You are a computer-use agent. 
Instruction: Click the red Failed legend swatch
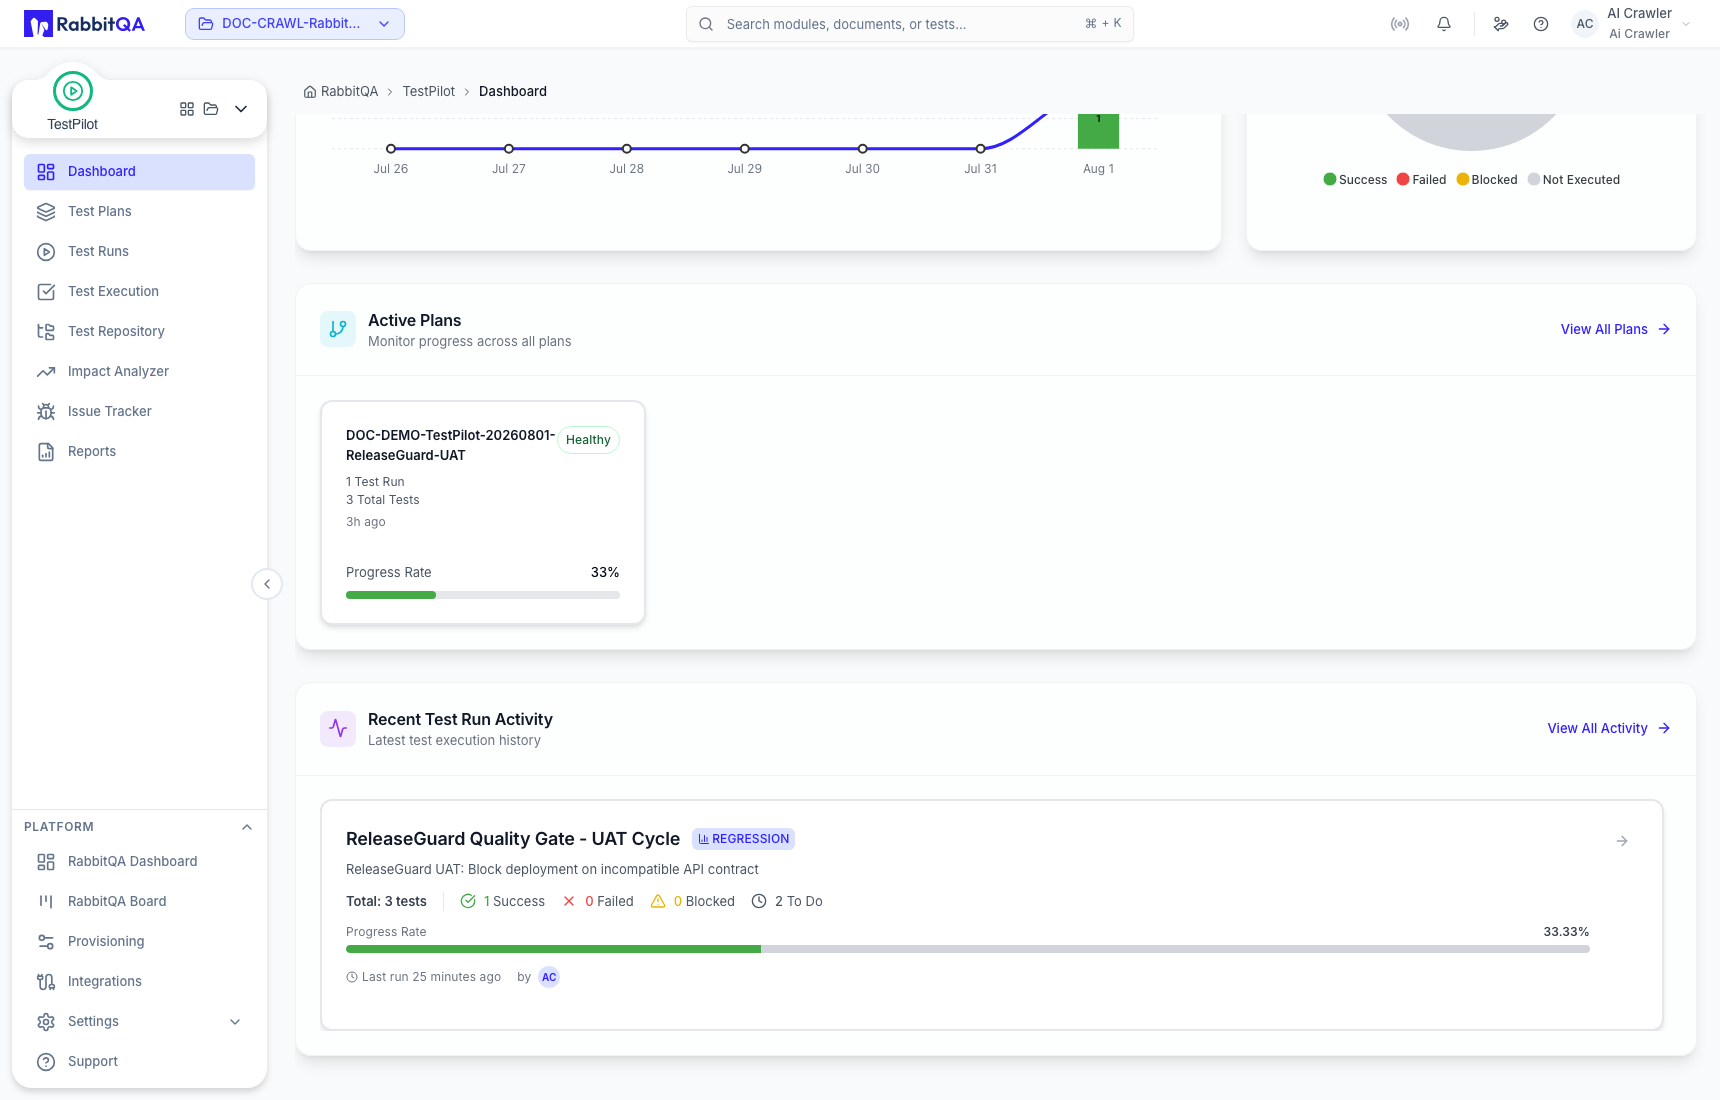1403,179
